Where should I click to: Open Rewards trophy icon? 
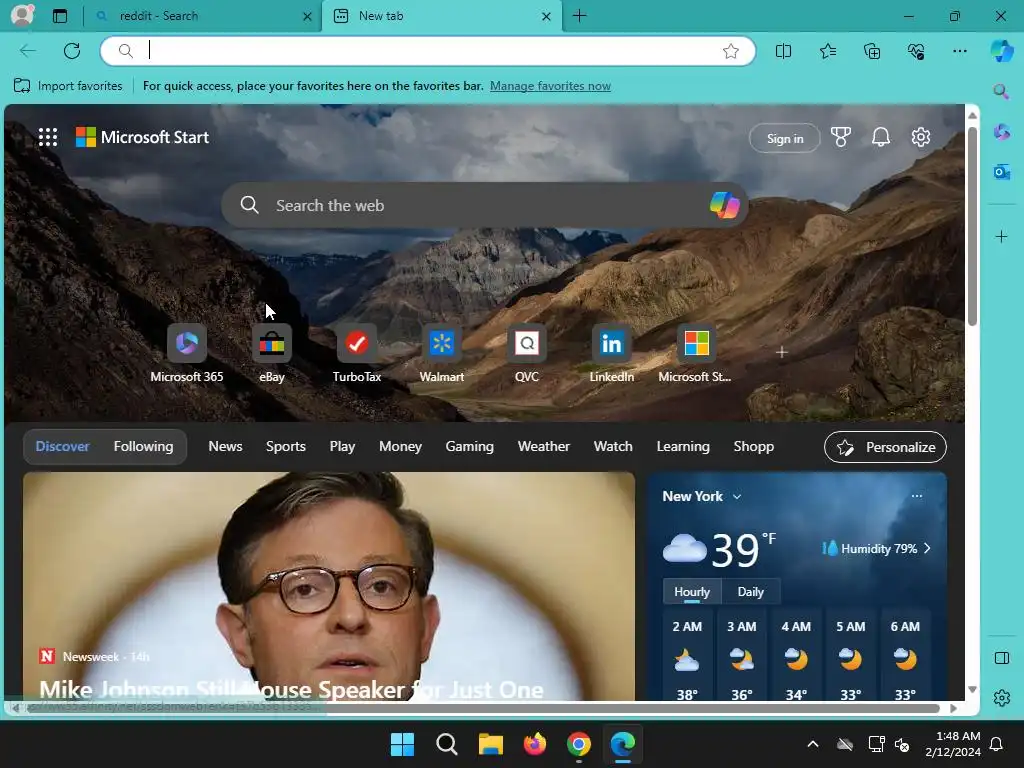pos(840,137)
